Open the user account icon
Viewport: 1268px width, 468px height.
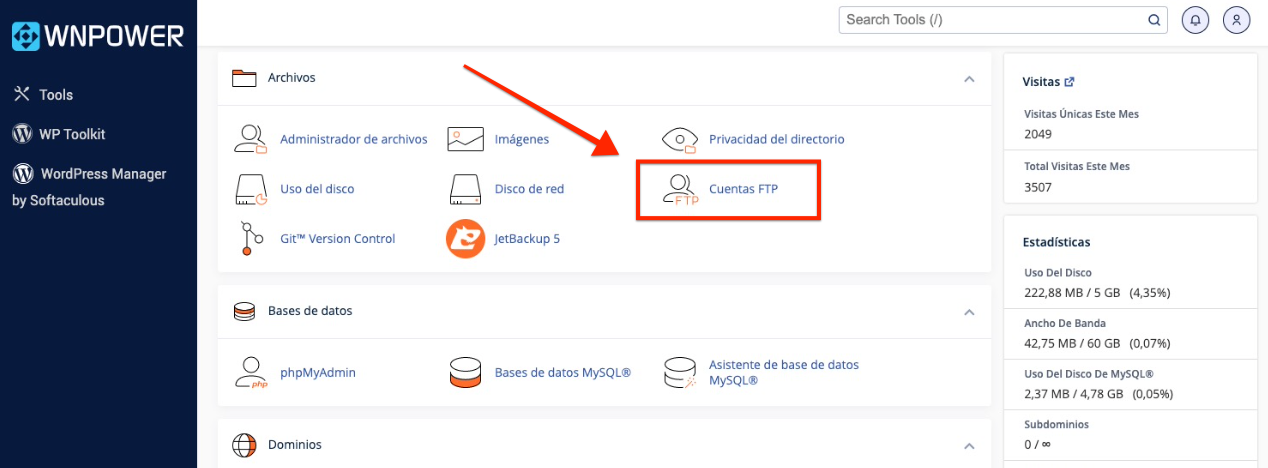1237,19
